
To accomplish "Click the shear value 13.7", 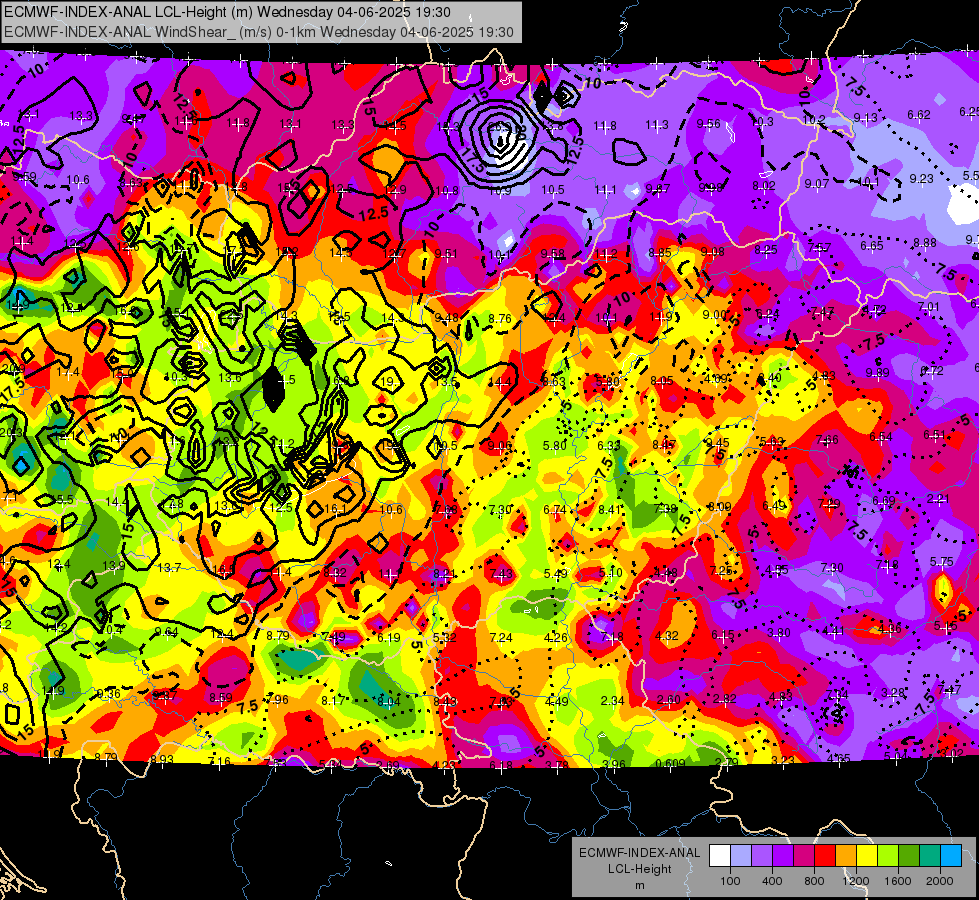I will [169, 568].
